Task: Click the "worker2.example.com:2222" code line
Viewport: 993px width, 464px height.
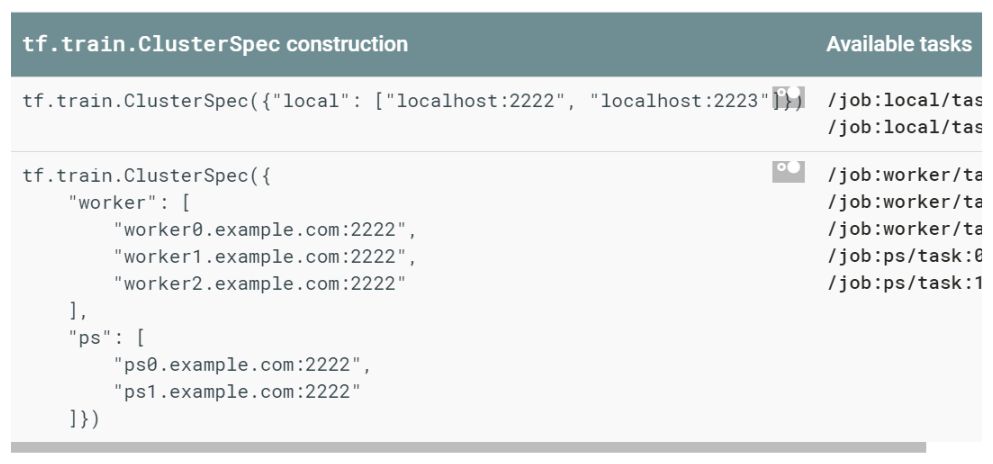Action: click(x=260, y=284)
